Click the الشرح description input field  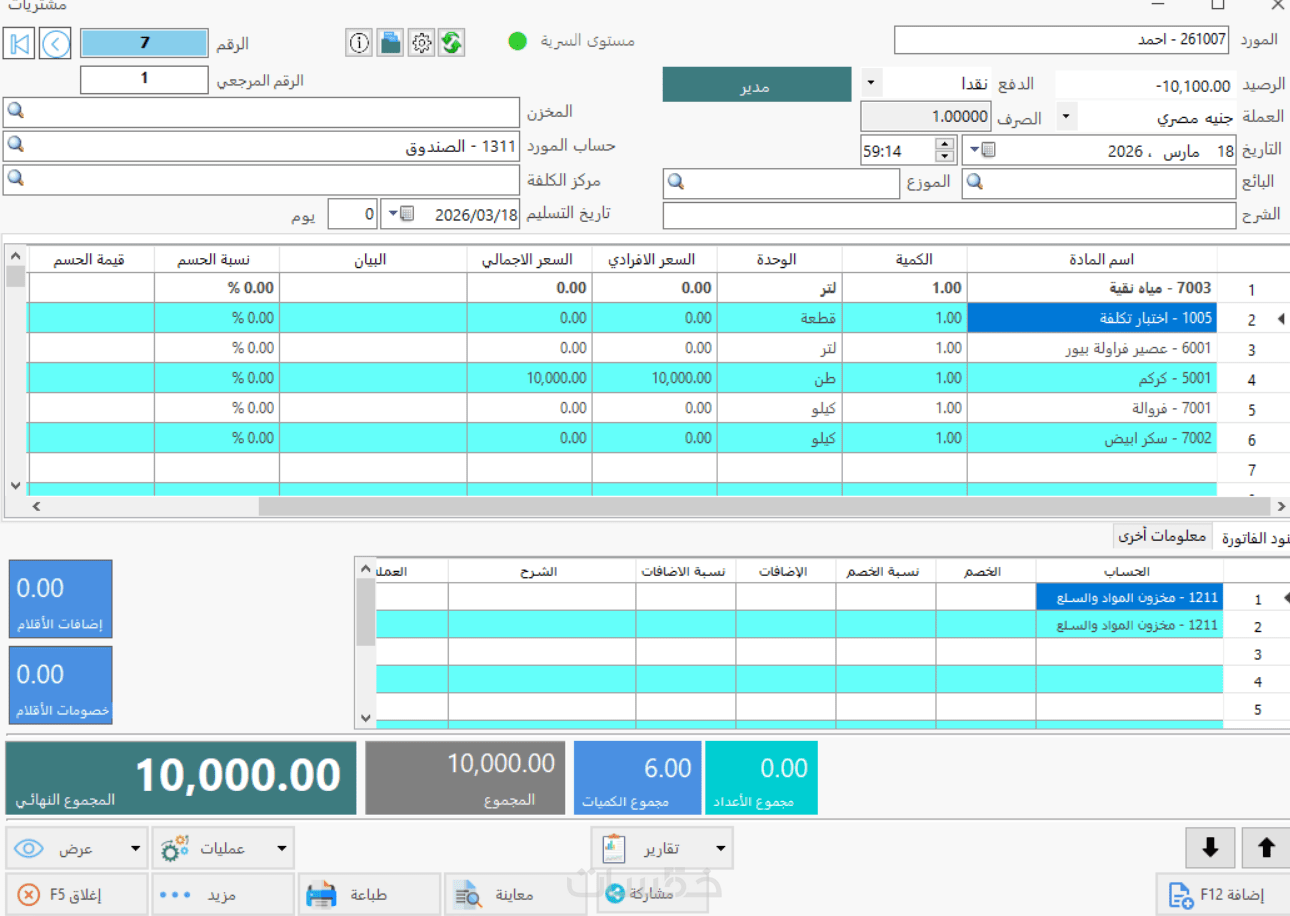click(x=950, y=216)
